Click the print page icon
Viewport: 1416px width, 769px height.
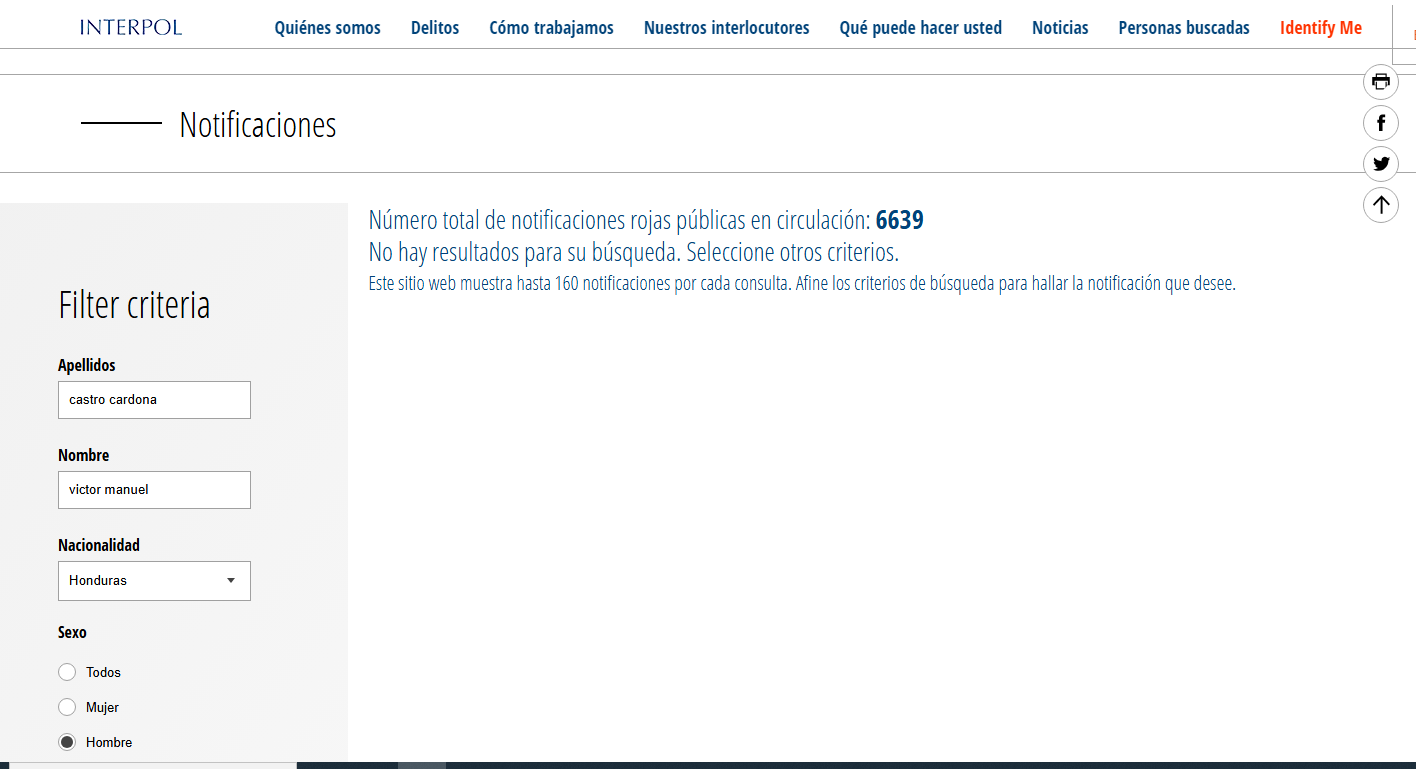[1381, 81]
